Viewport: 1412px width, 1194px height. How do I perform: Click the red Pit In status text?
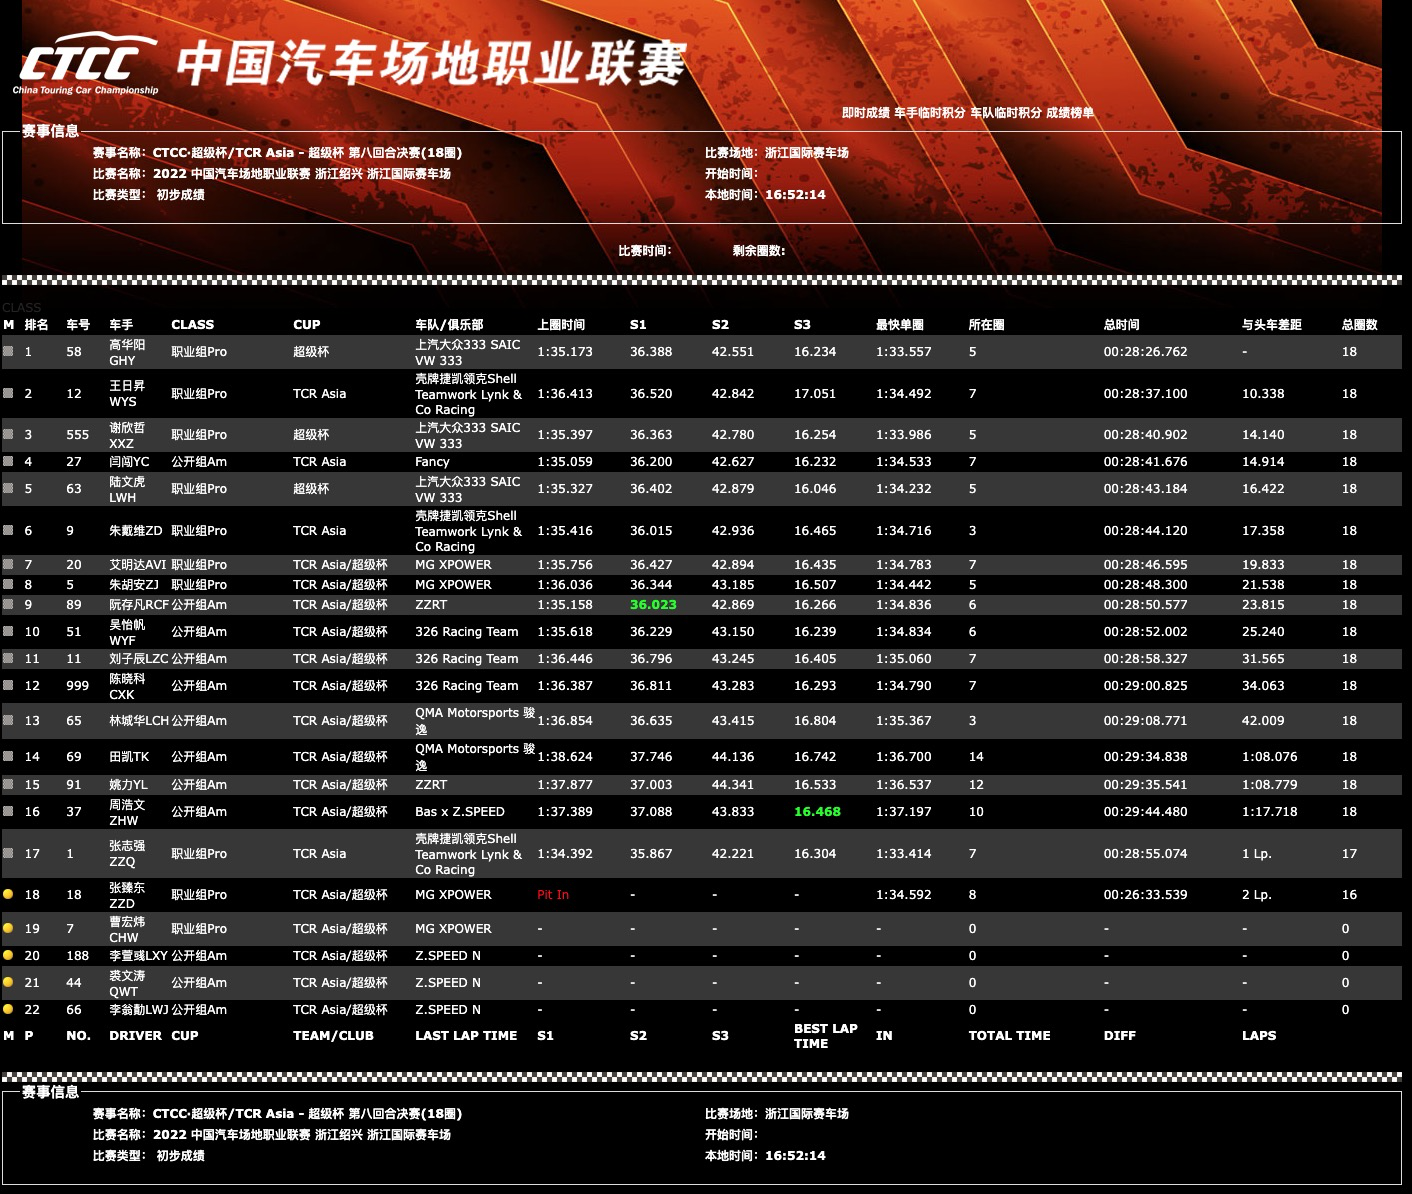[x=553, y=895]
